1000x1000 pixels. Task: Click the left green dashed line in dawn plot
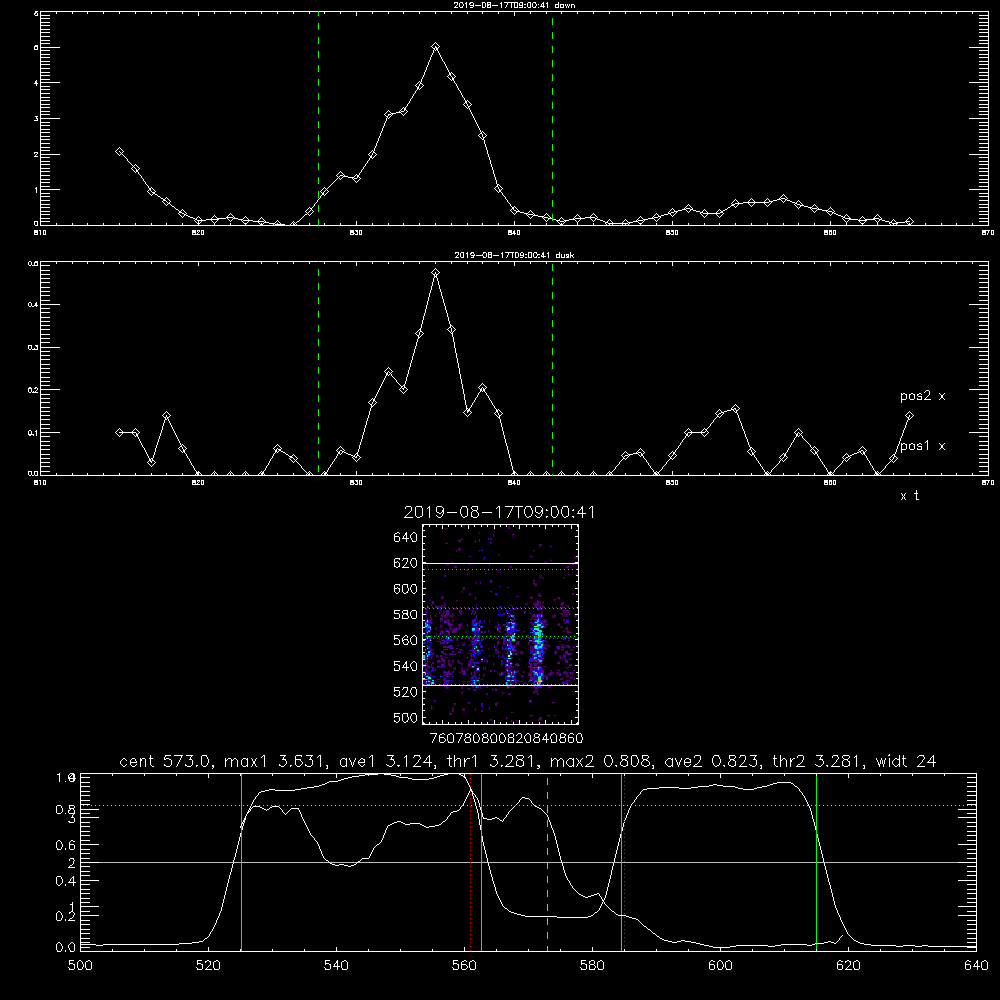(318, 119)
